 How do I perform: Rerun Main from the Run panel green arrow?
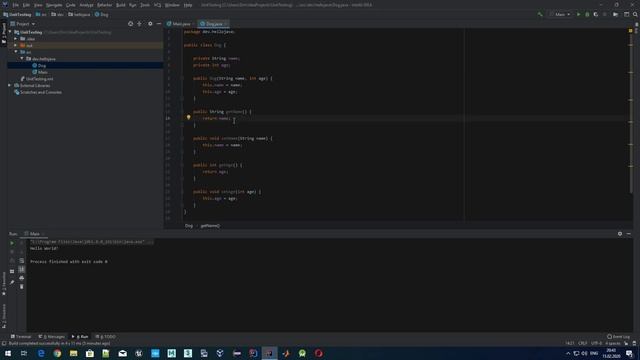click(x=12, y=243)
